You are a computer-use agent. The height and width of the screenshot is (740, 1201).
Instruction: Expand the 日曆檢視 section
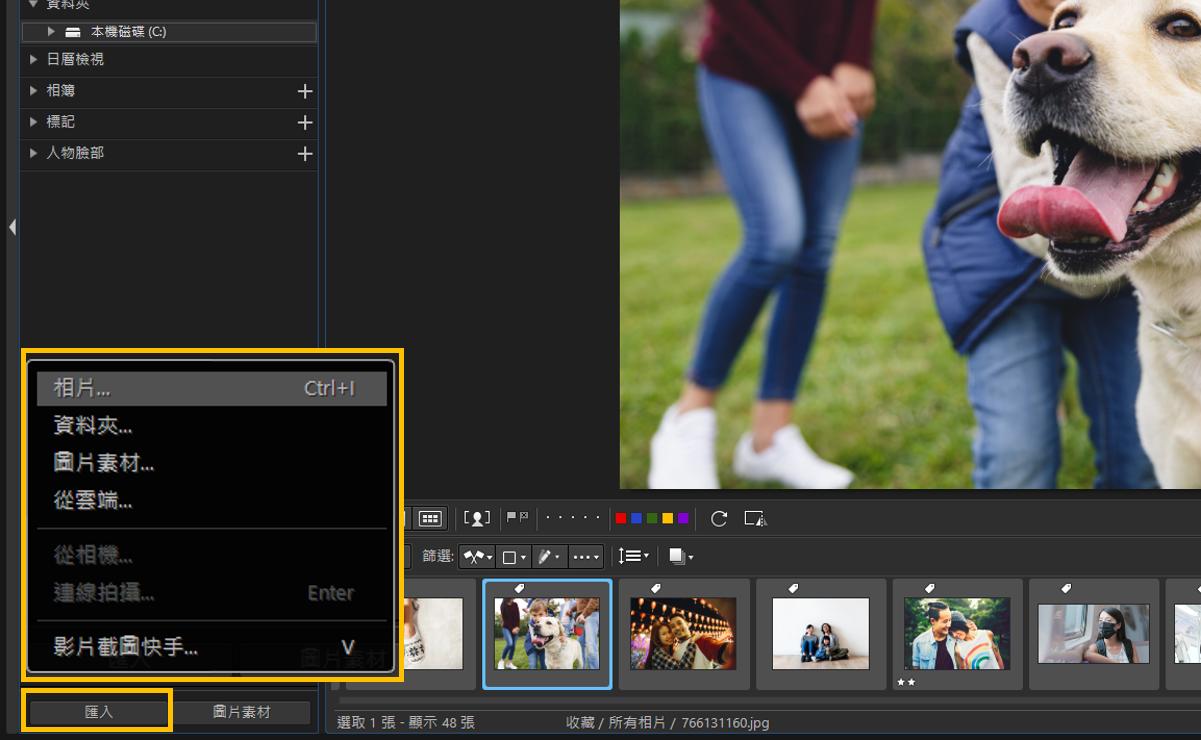point(34,60)
